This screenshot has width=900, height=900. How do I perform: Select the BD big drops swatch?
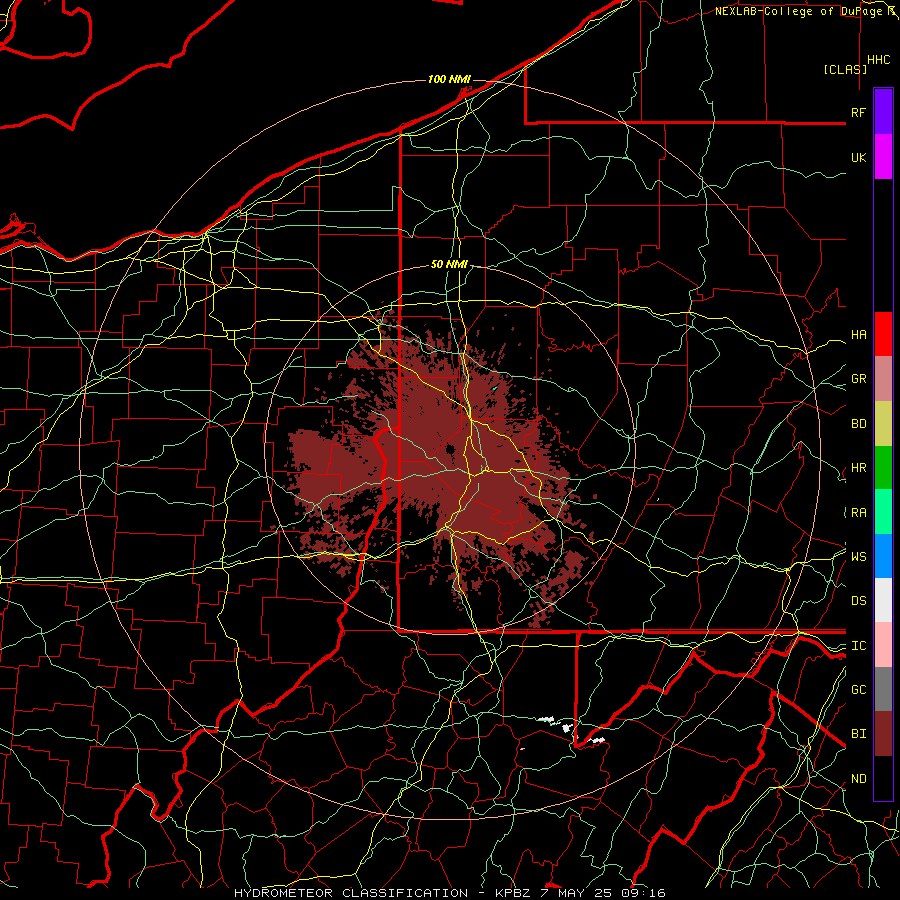click(x=883, y=423)
